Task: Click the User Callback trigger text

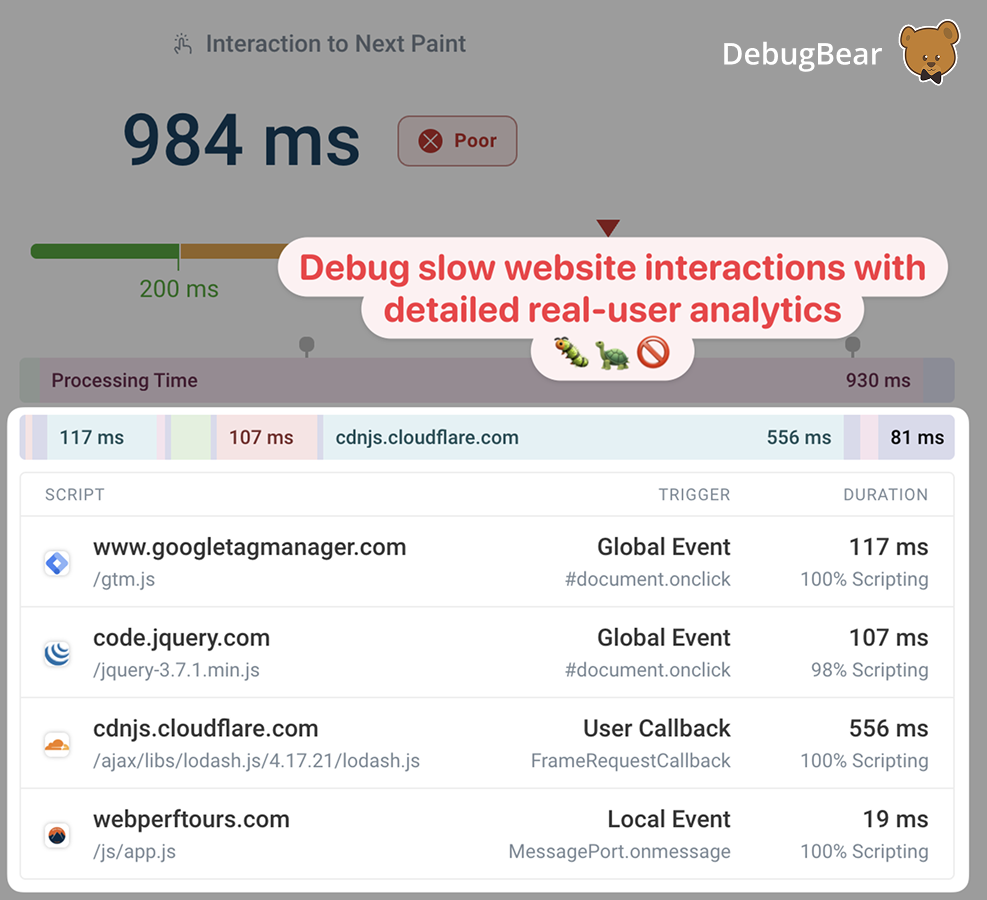Action: point(657,729)
